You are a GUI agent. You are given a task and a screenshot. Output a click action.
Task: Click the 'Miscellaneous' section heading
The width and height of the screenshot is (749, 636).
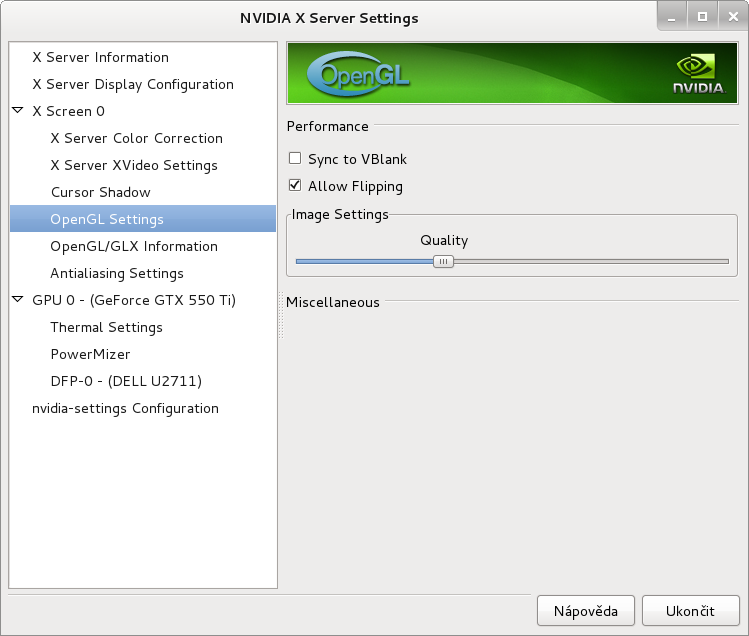(333, 302)
